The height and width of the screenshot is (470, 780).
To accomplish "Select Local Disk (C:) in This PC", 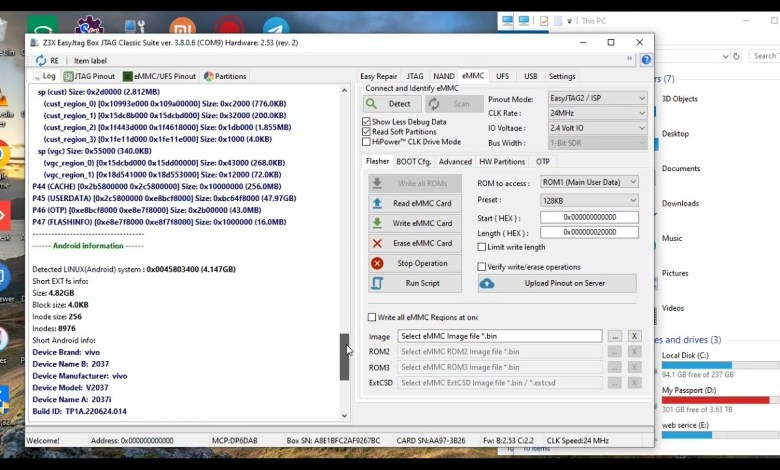I will pos(685,356).
